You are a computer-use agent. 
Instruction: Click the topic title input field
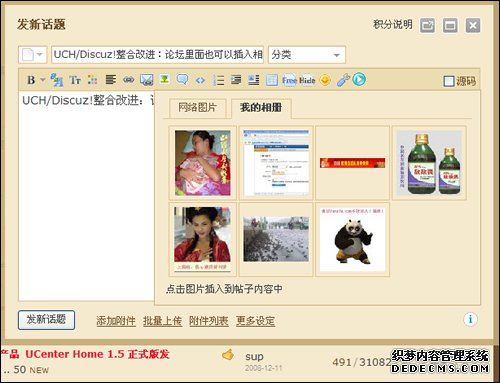158,55
